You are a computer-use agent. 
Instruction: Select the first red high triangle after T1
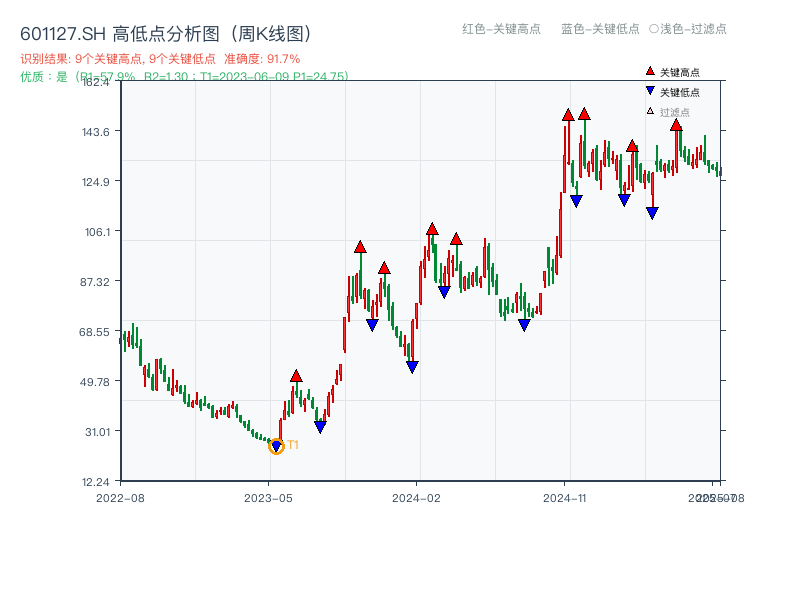coord(296,377)
